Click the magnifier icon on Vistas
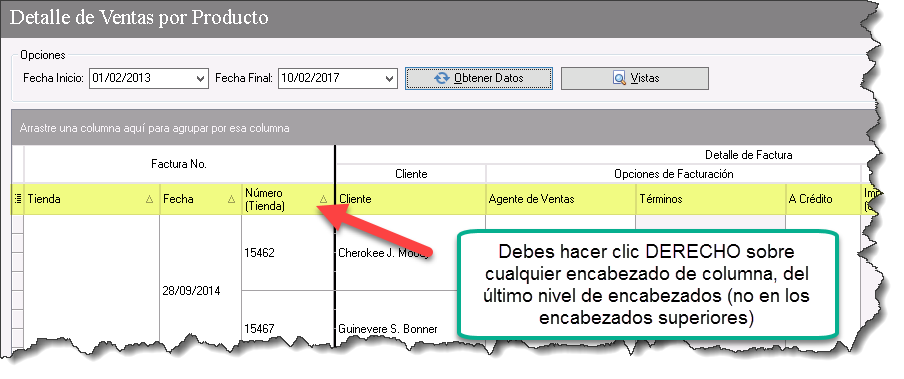This screenshot has width=904, height=379. tap(620, 78)
